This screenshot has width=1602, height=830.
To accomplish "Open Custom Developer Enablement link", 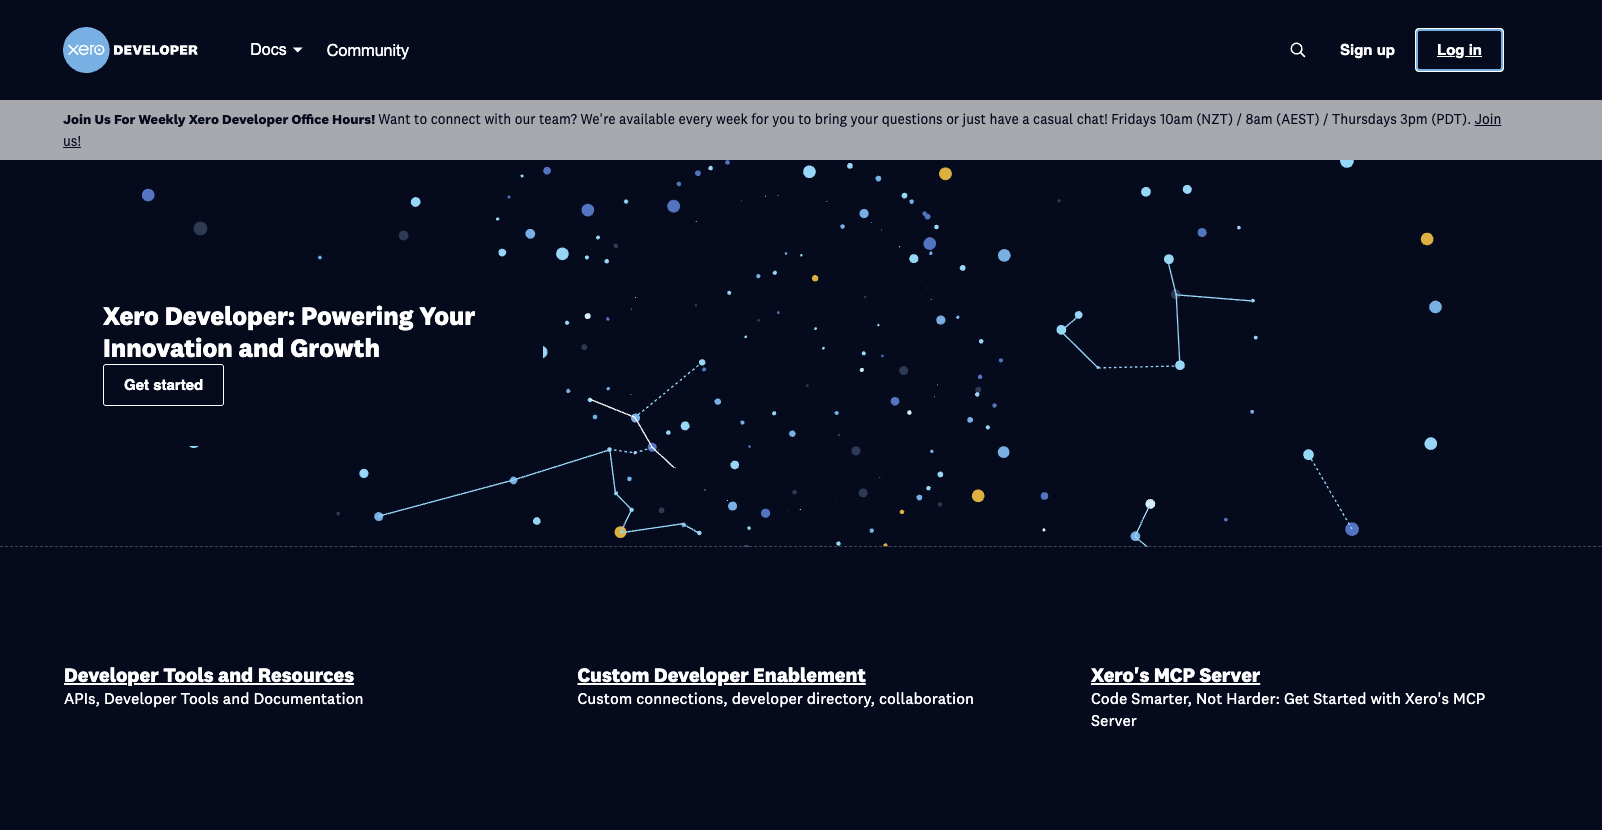I will click(721, 675).
